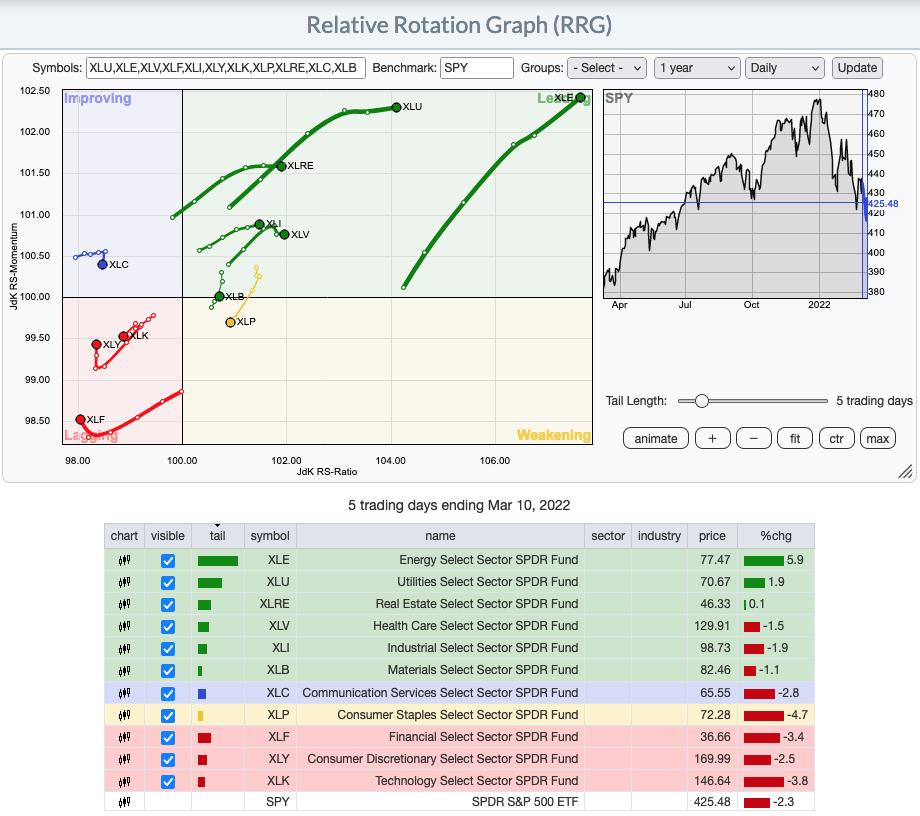920x816 pixels.
Task: Click the XLE tail length bar
Action: [x=218, y=561]
